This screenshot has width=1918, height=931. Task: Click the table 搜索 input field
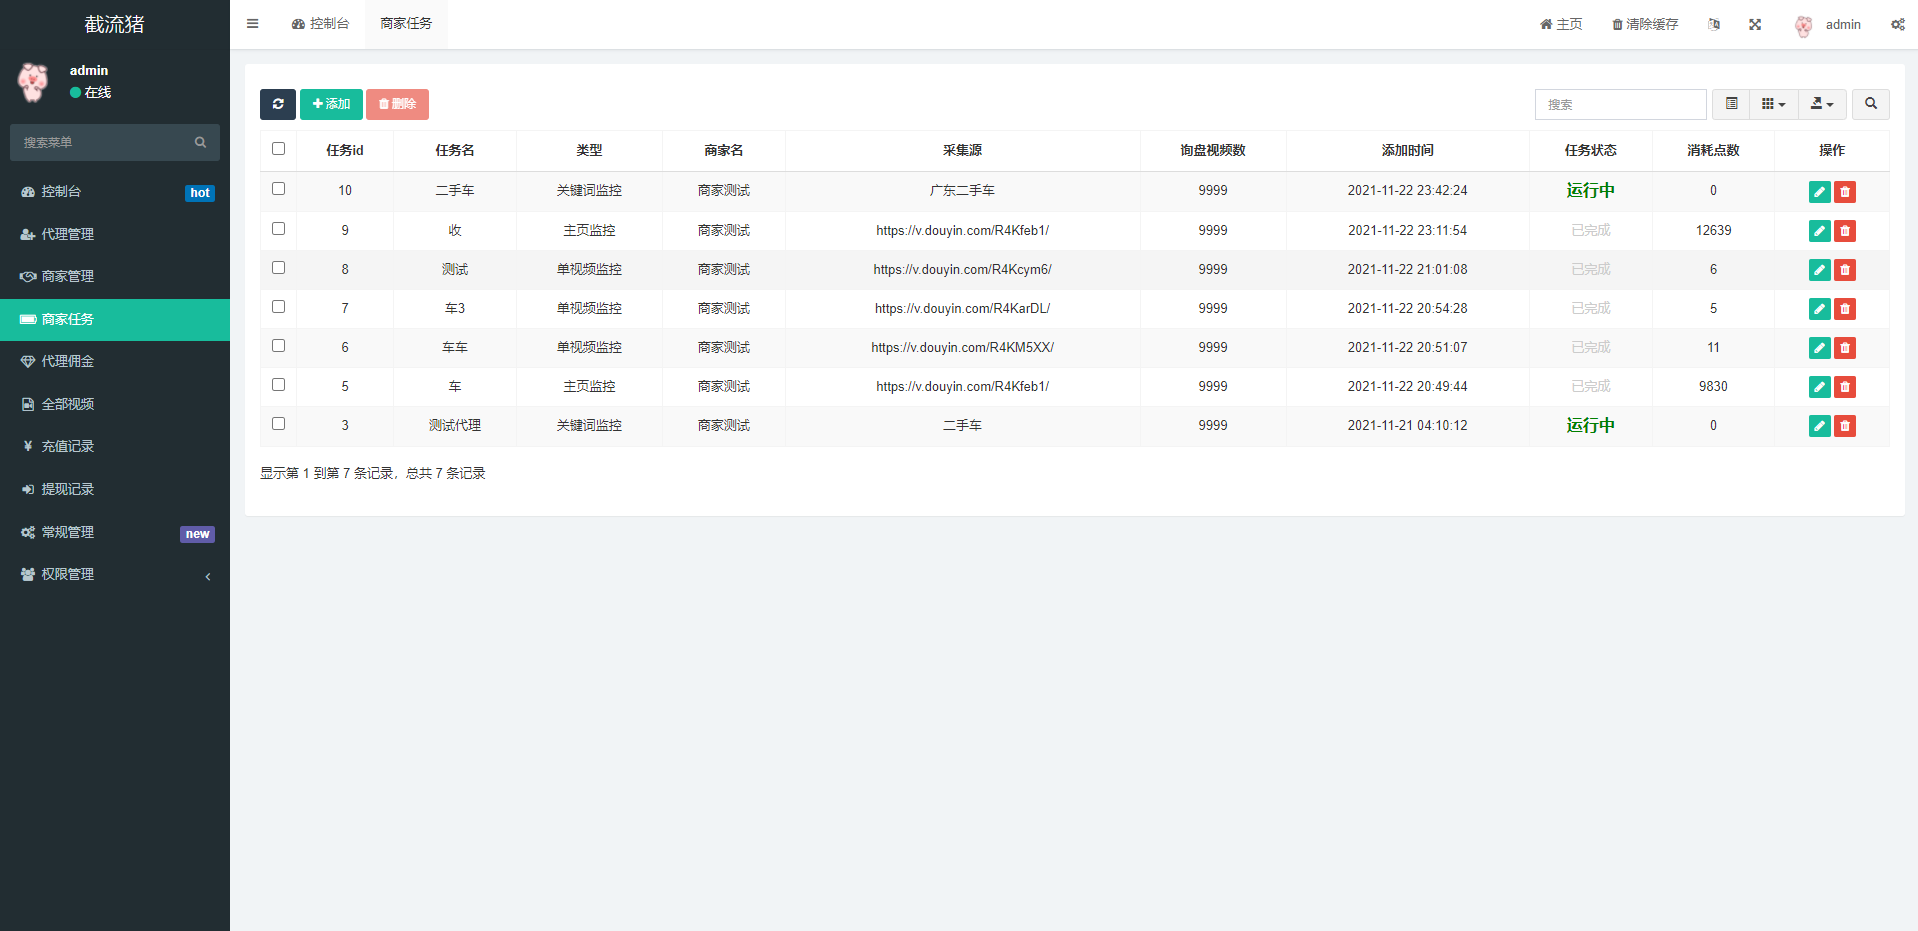click(1620, 104)
